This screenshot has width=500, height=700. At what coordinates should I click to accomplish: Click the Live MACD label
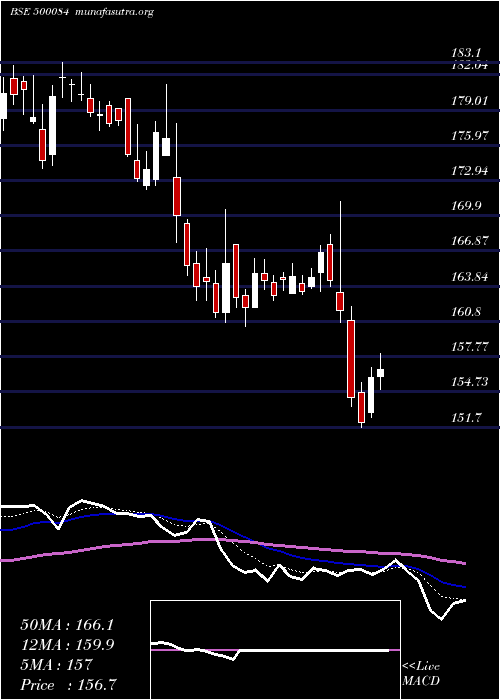click(x=421, y=674)
